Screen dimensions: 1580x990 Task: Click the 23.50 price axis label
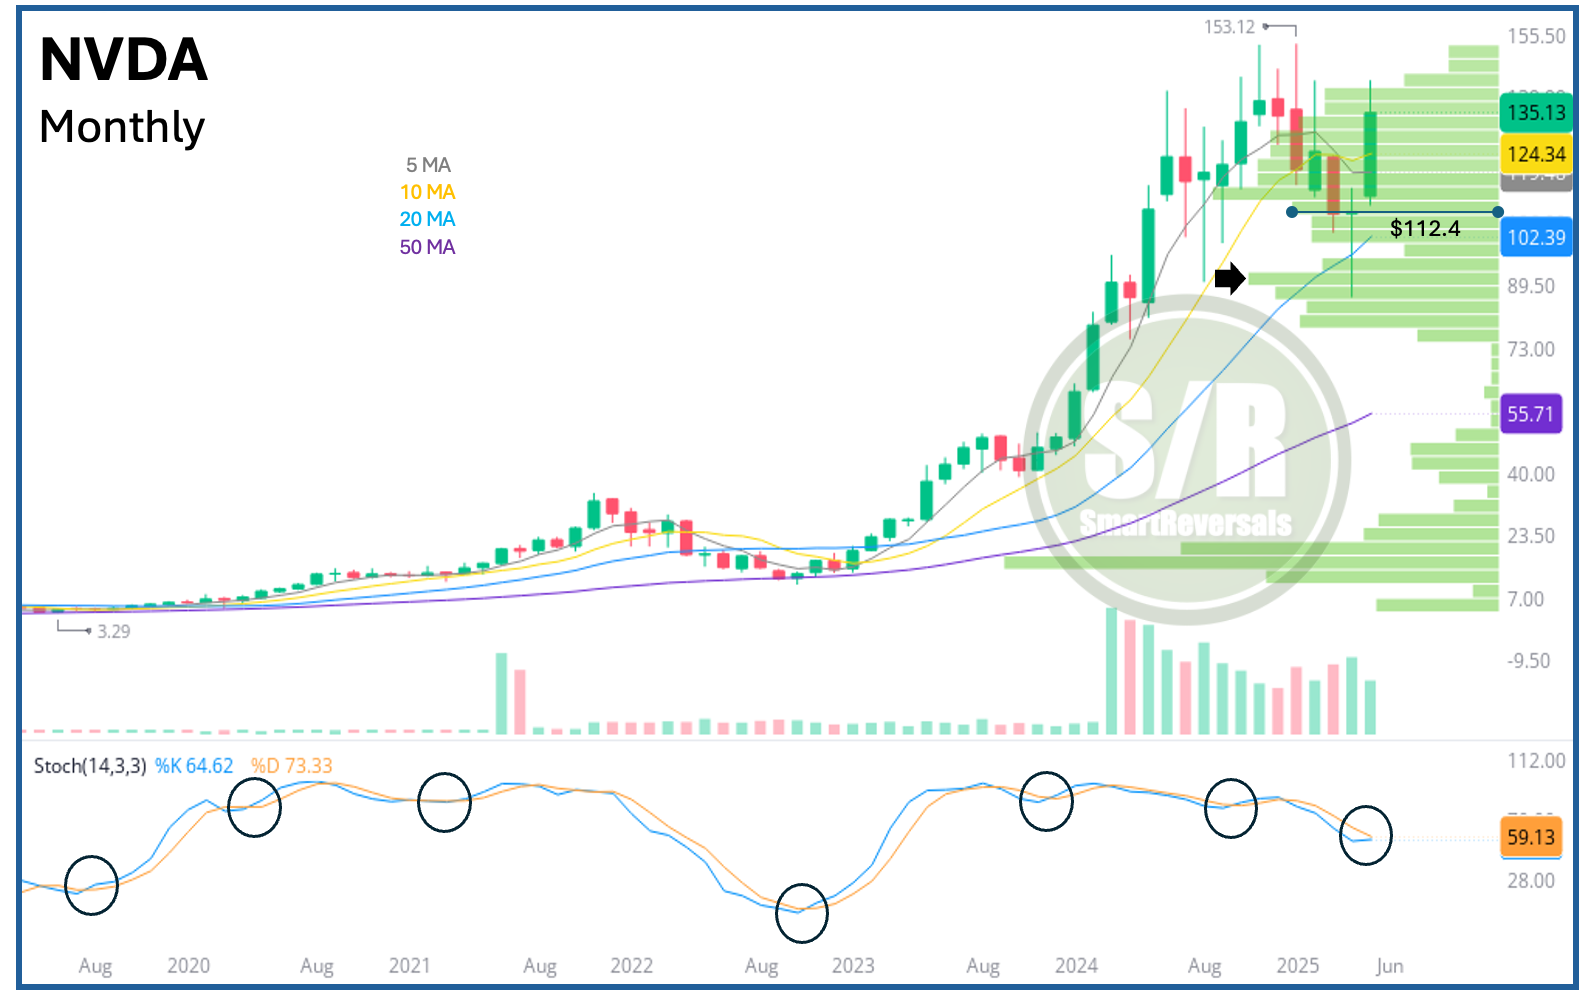click(1531, 536)
